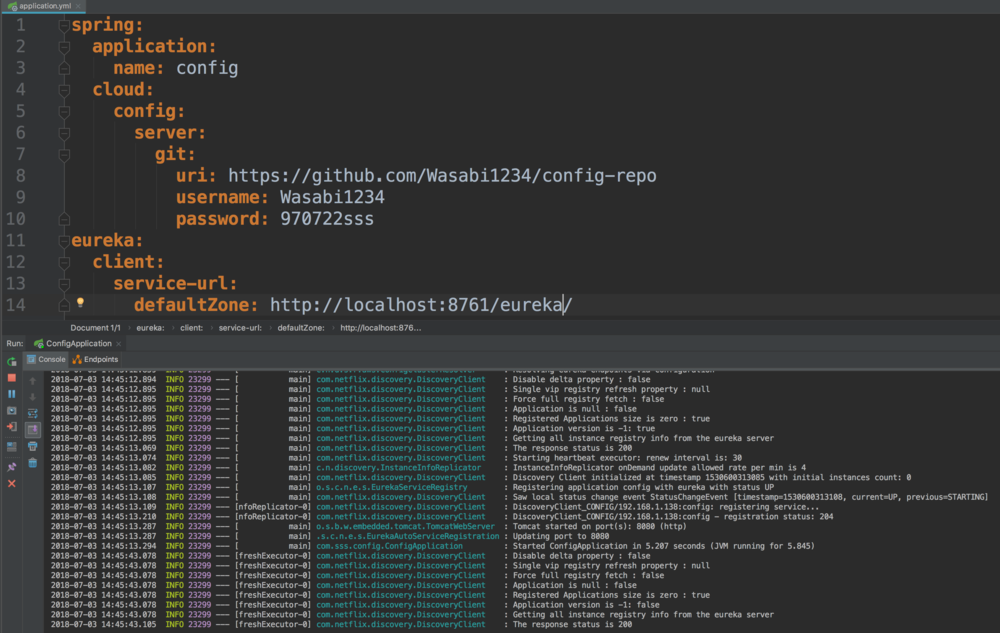The image size is (1000, 633).
Task: Pause the console output
Action: (12, 394)
